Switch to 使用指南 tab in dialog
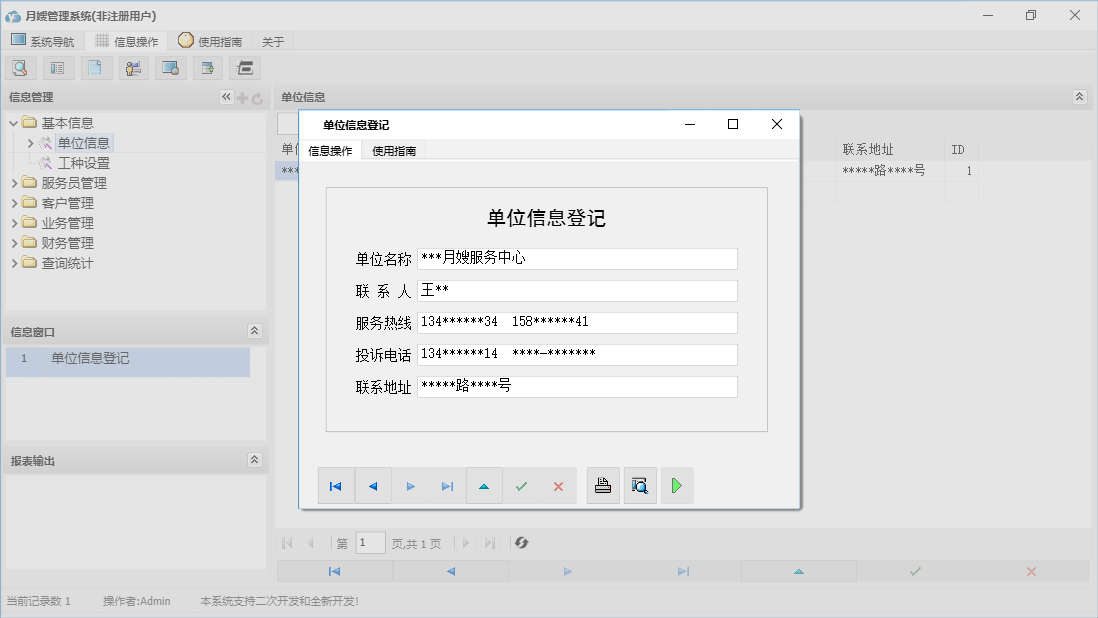This screenshot has width=1098, height=618. coord(394,150)
